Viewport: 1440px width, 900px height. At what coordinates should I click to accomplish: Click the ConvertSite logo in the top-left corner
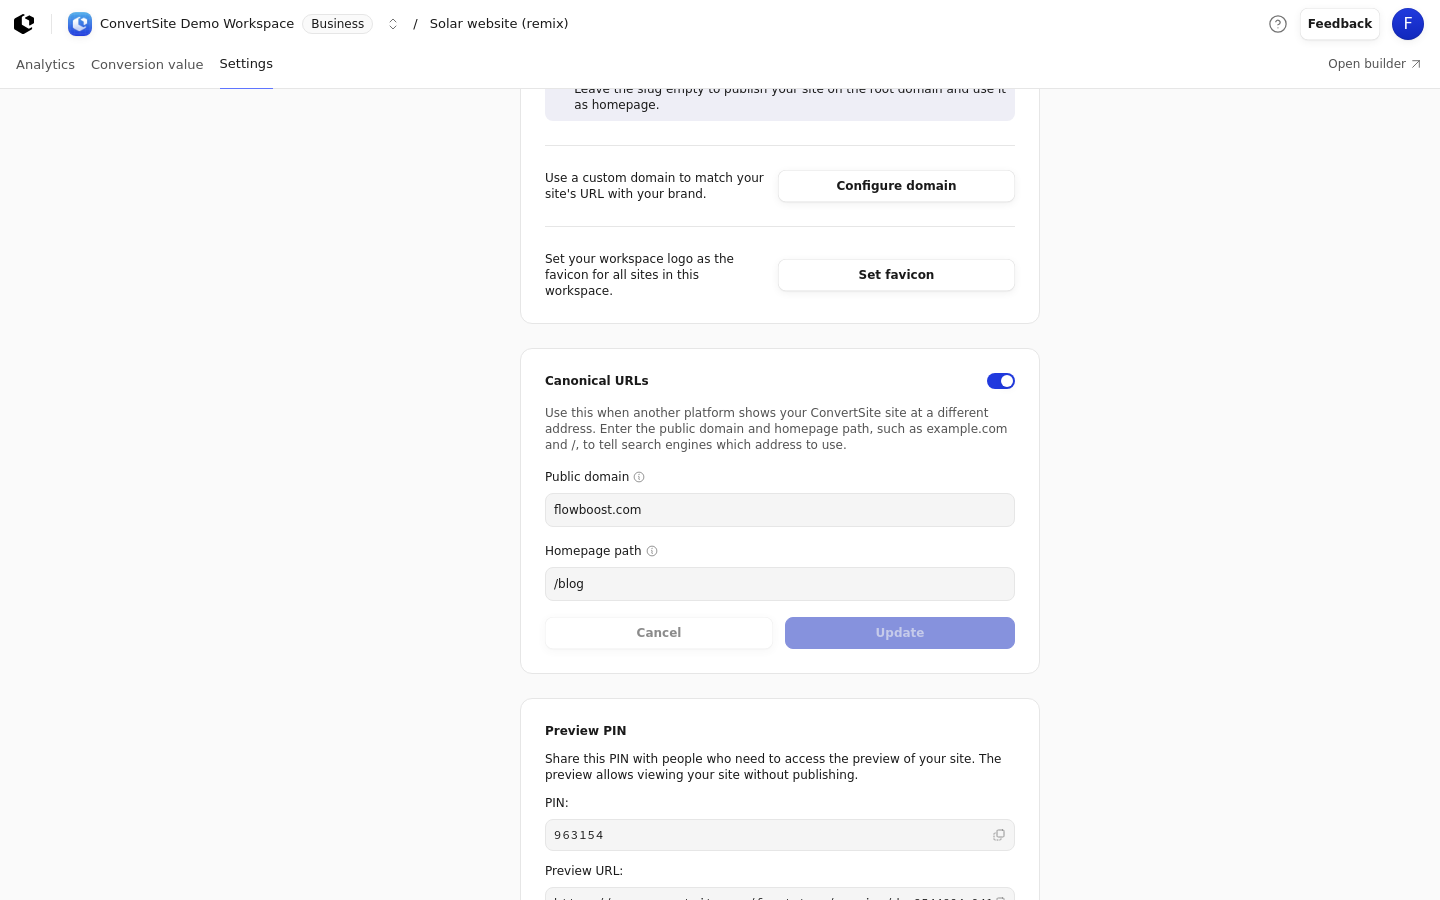coord(24,24)
